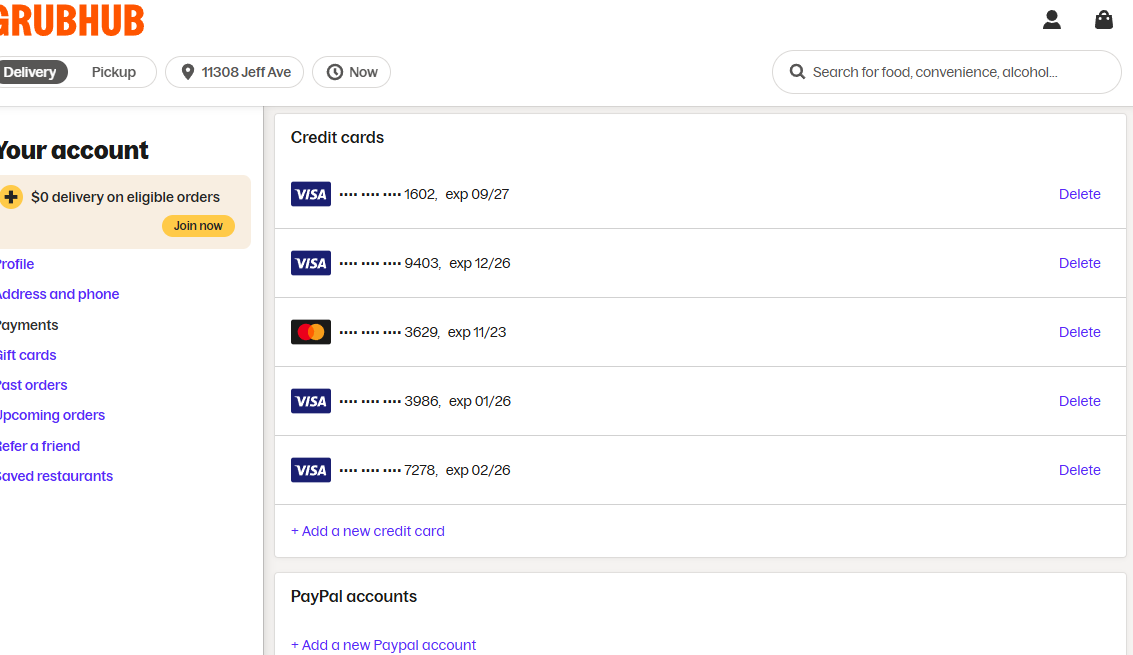Click the Visa logo for card 7278

pyautogui.click(x=311, y=470)
